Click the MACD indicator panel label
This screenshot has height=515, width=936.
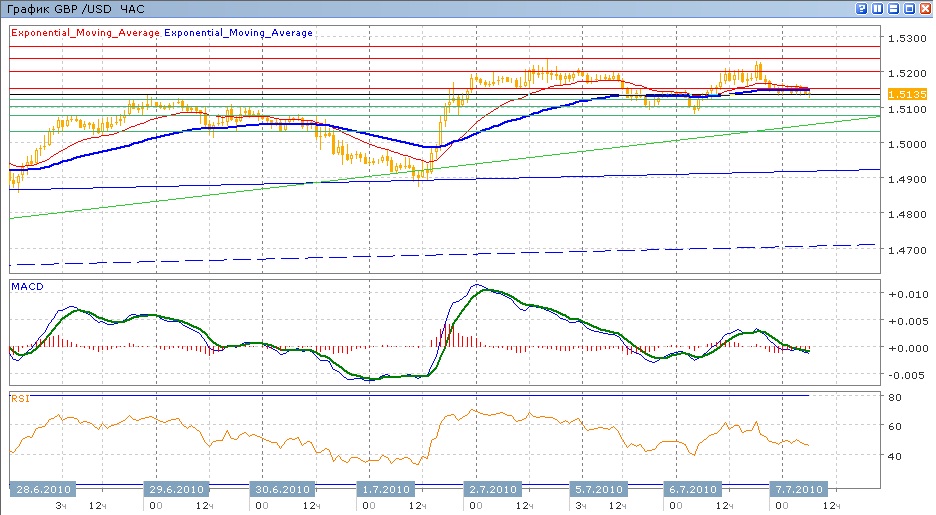tap(25, 287)
